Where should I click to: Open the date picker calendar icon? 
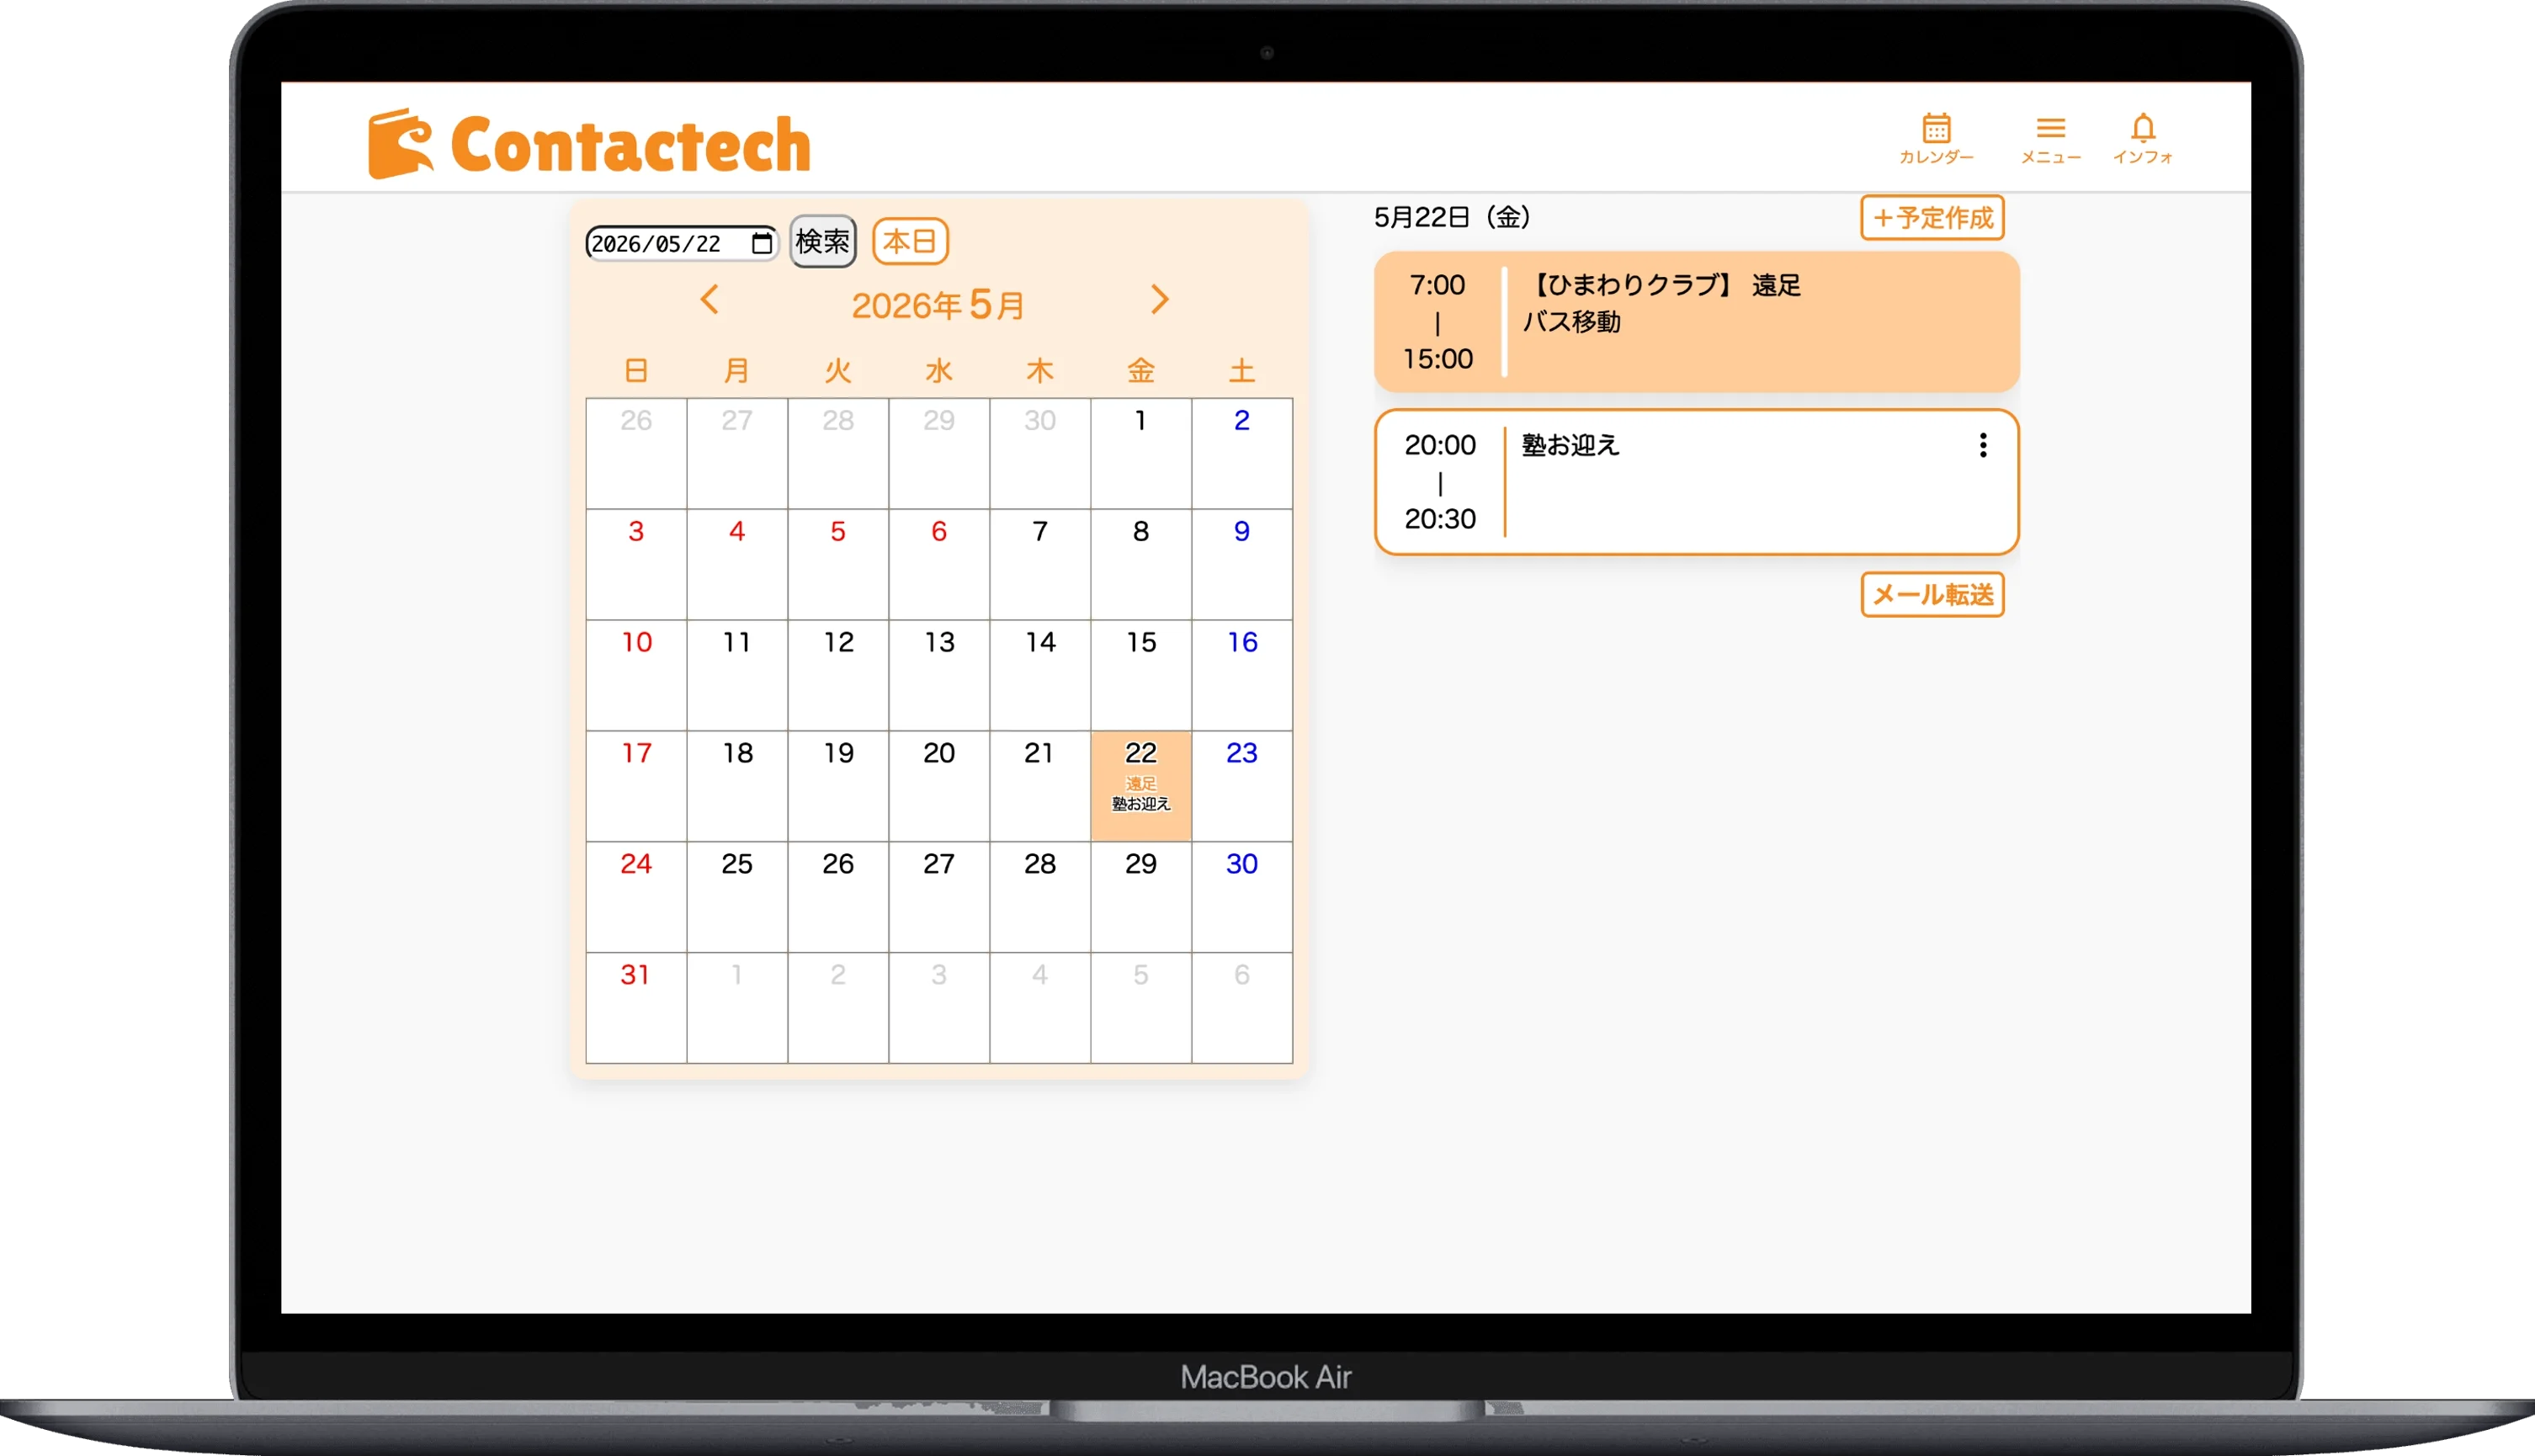click(x=762, y=243)
